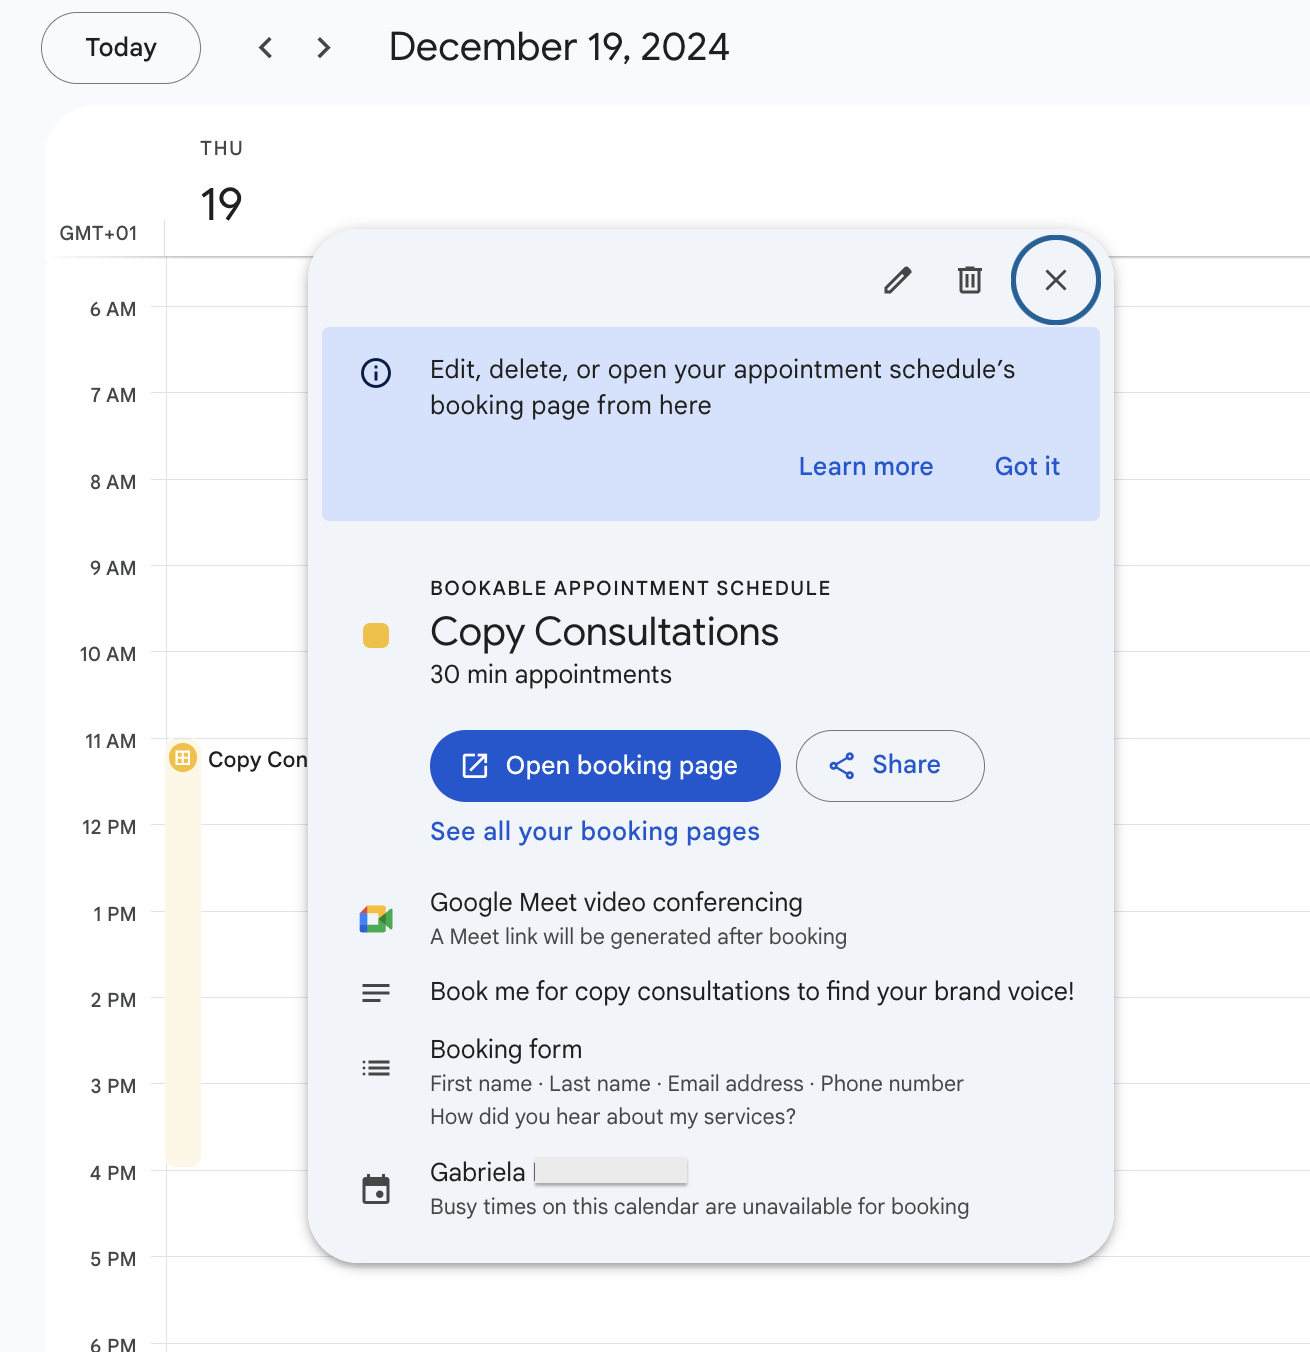Screen dimensions: 1310x1352
Task: Open the December 19, 2024 date header
Action: [x=558, y=47]
